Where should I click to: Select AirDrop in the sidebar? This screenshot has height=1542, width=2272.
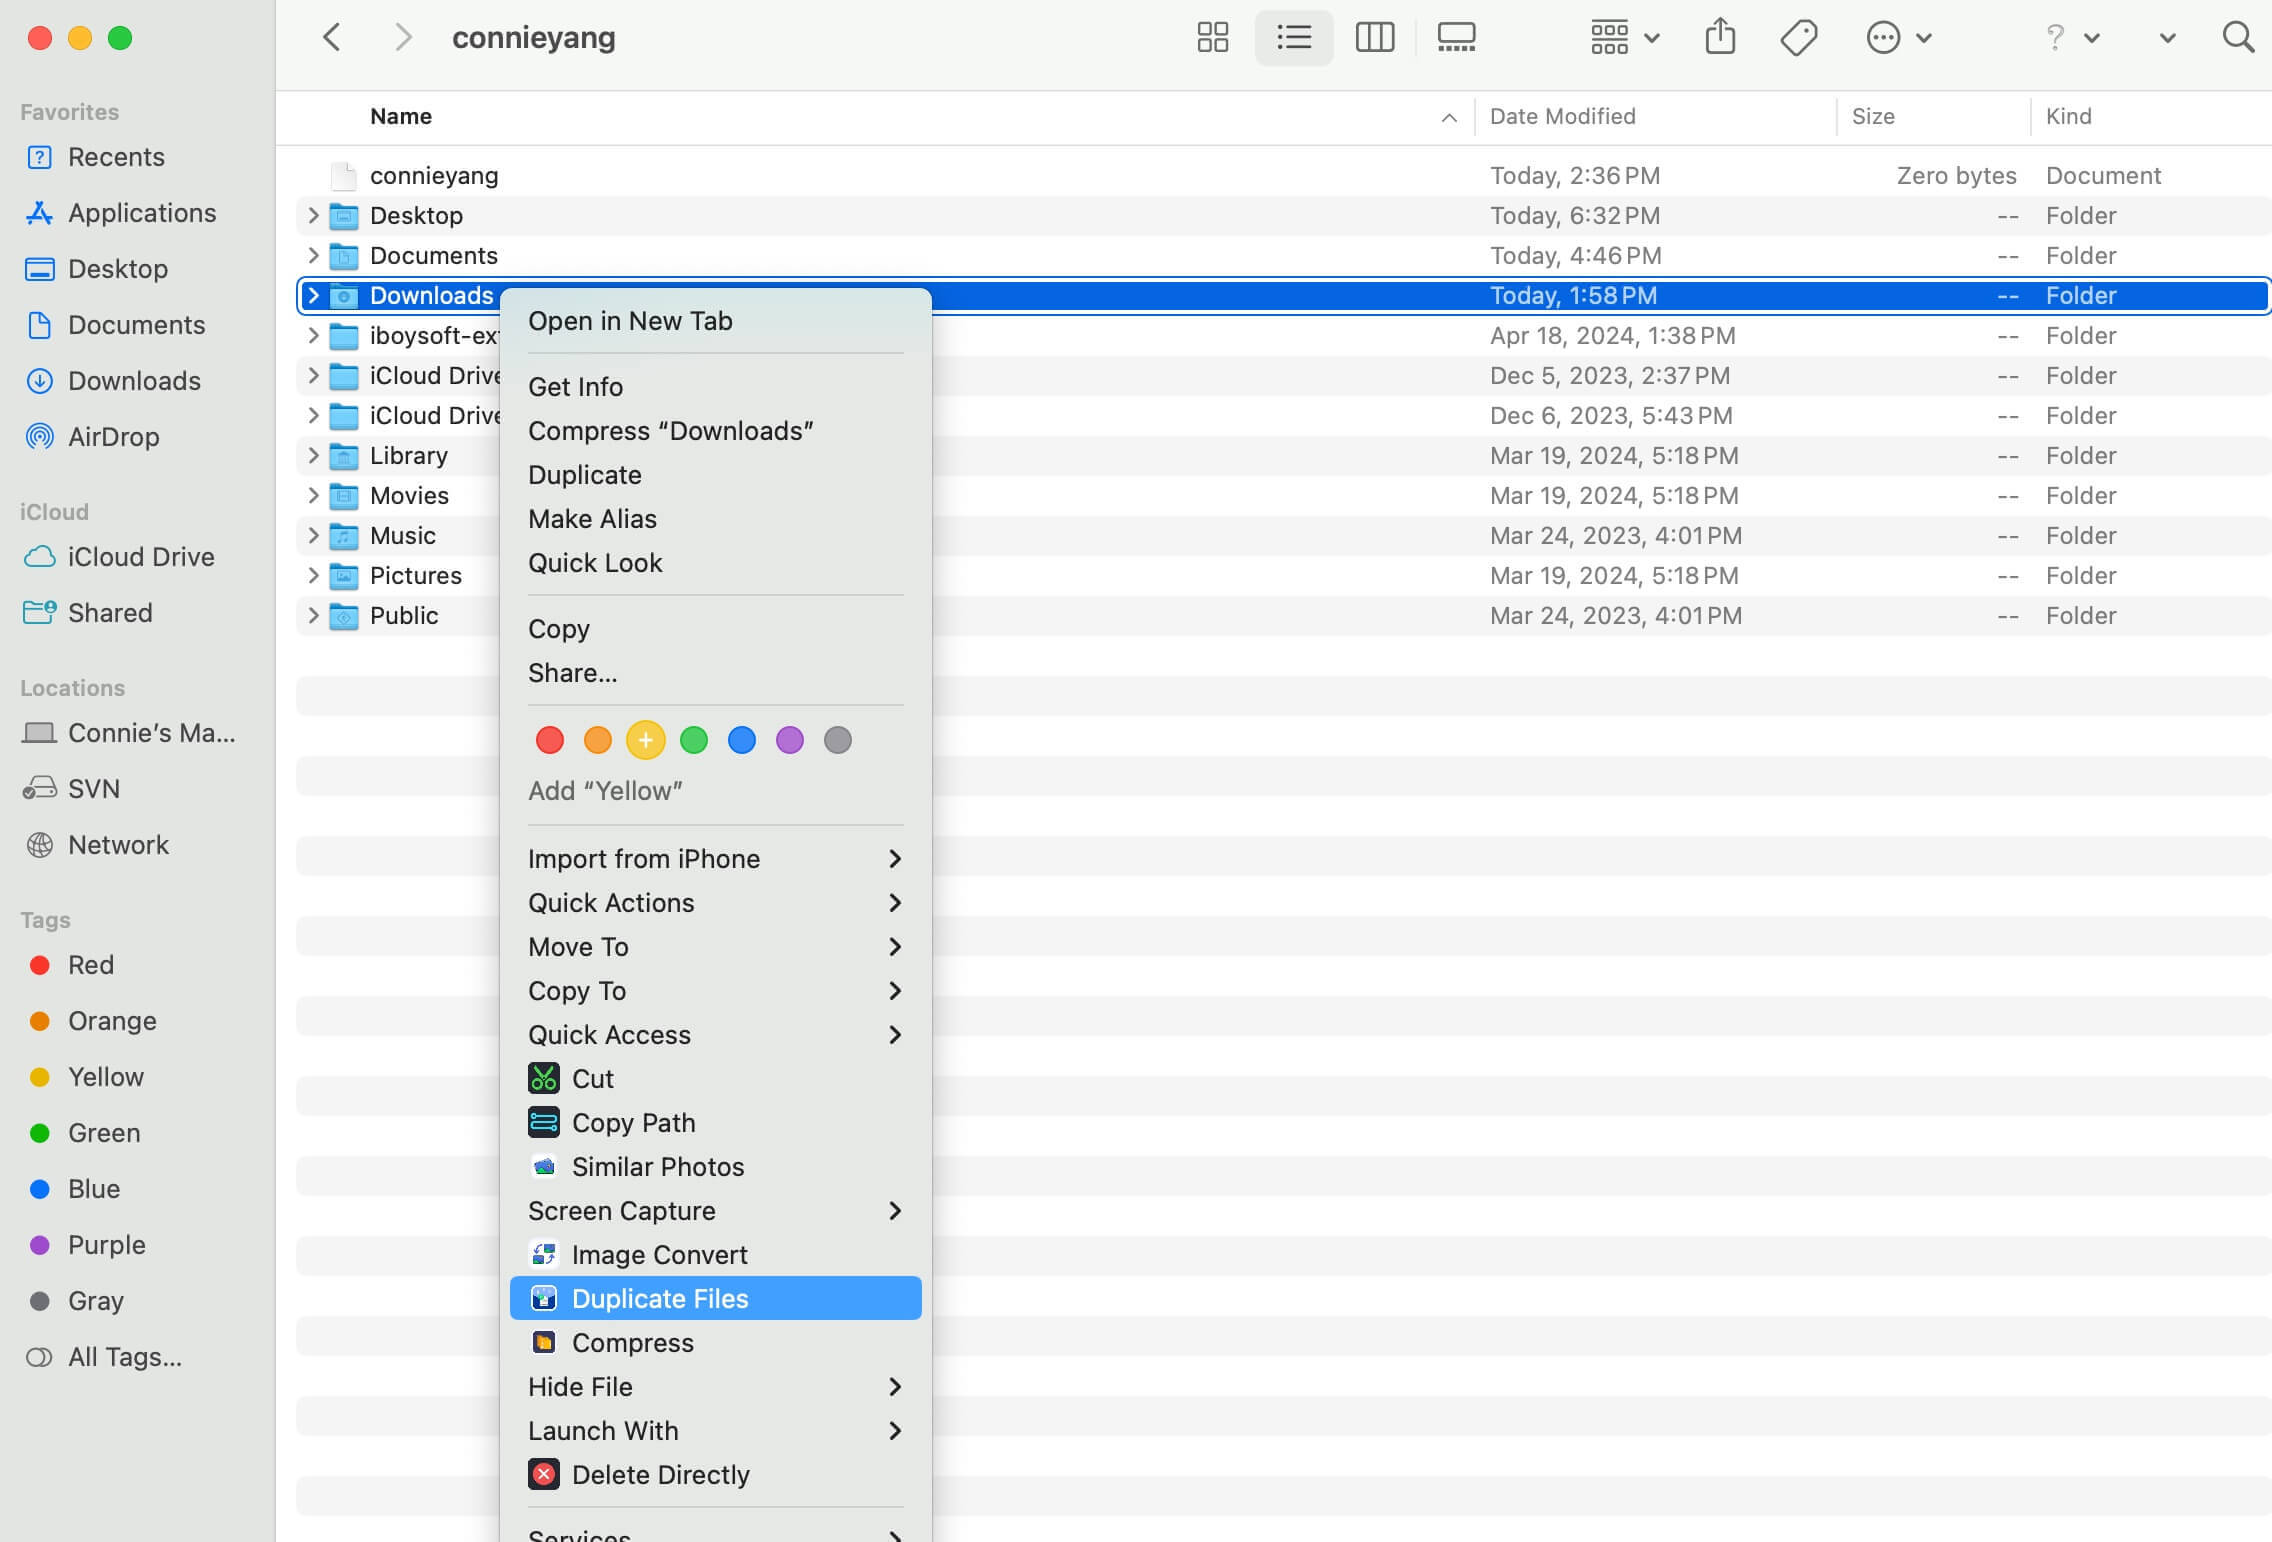pos(113,437)
